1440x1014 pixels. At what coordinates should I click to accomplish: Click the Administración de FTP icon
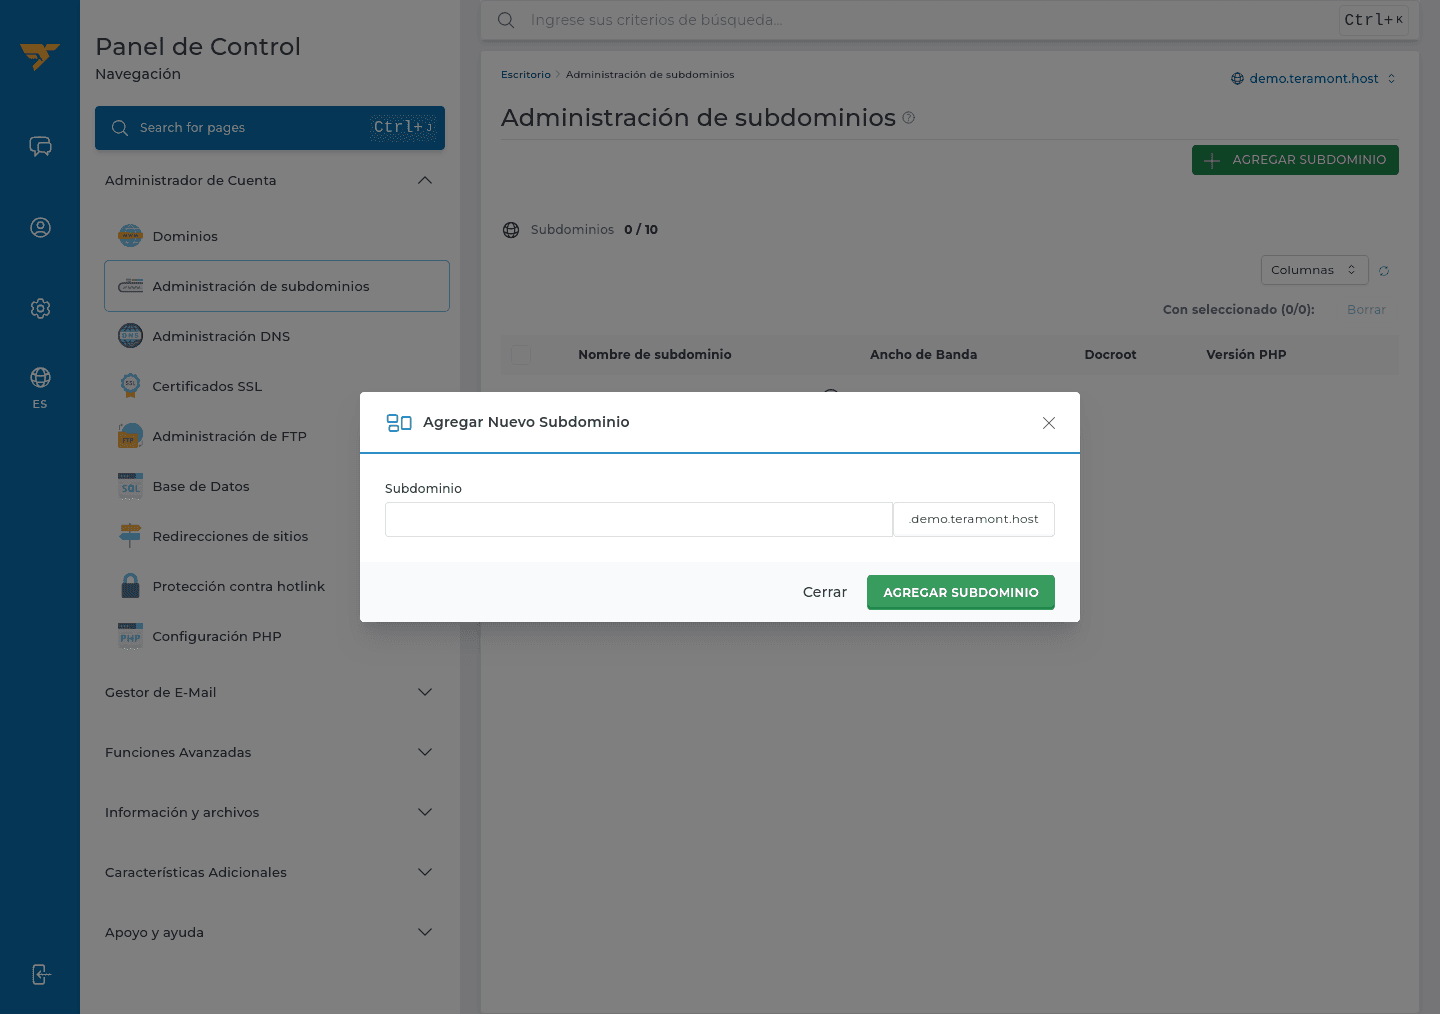(x=130, y=436)
